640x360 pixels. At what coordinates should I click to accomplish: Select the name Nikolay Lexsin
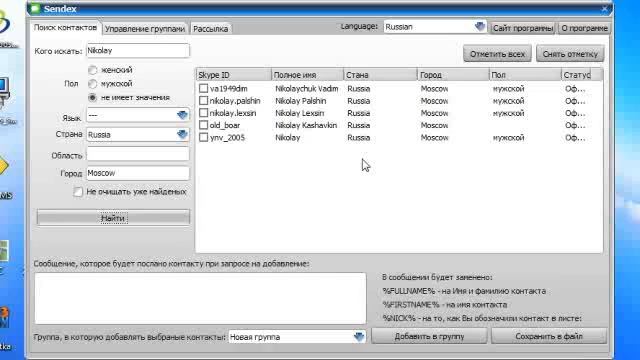tap(299, 113)
